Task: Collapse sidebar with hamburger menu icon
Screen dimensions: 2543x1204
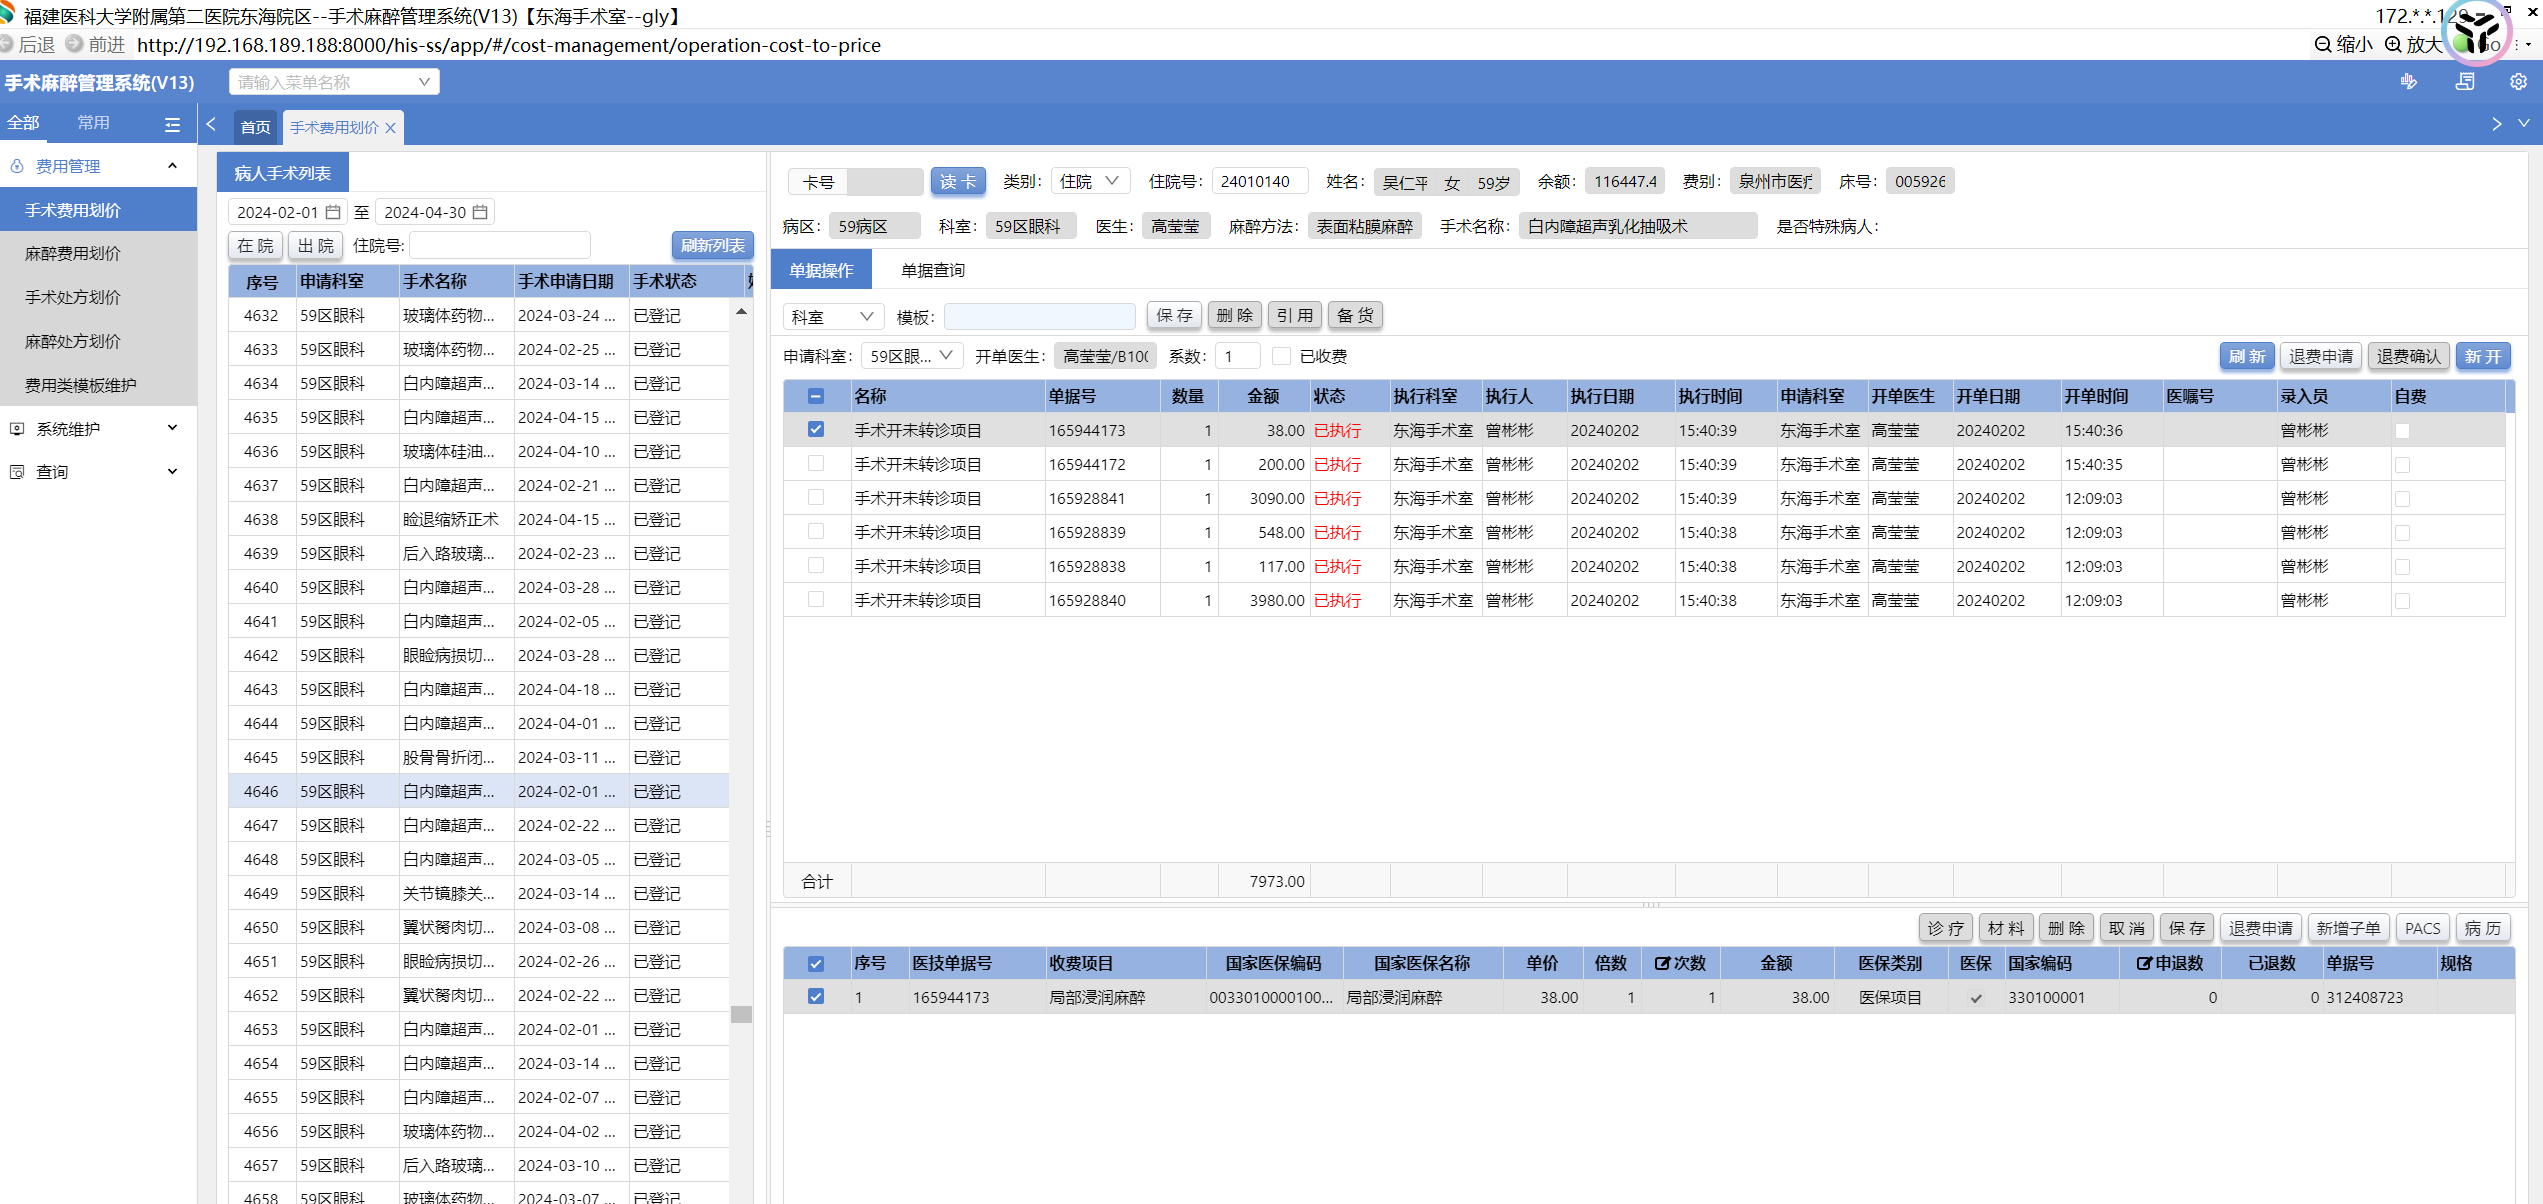Action: pos(172,124)
